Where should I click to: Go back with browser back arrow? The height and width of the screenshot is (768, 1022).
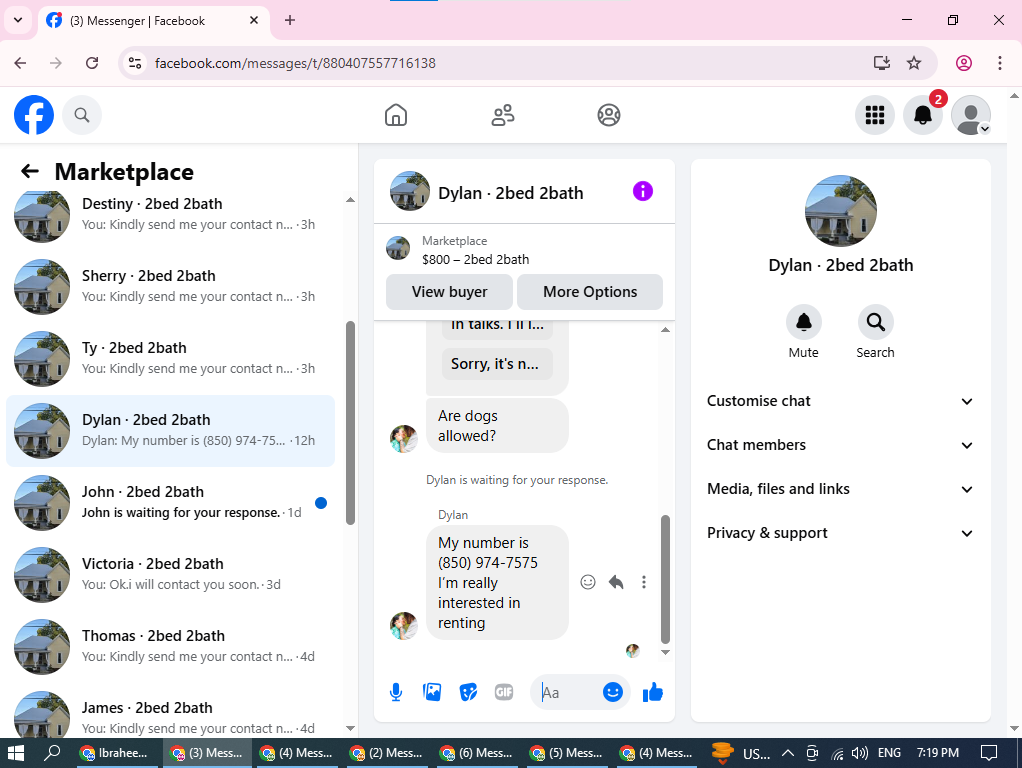point(20,63)
